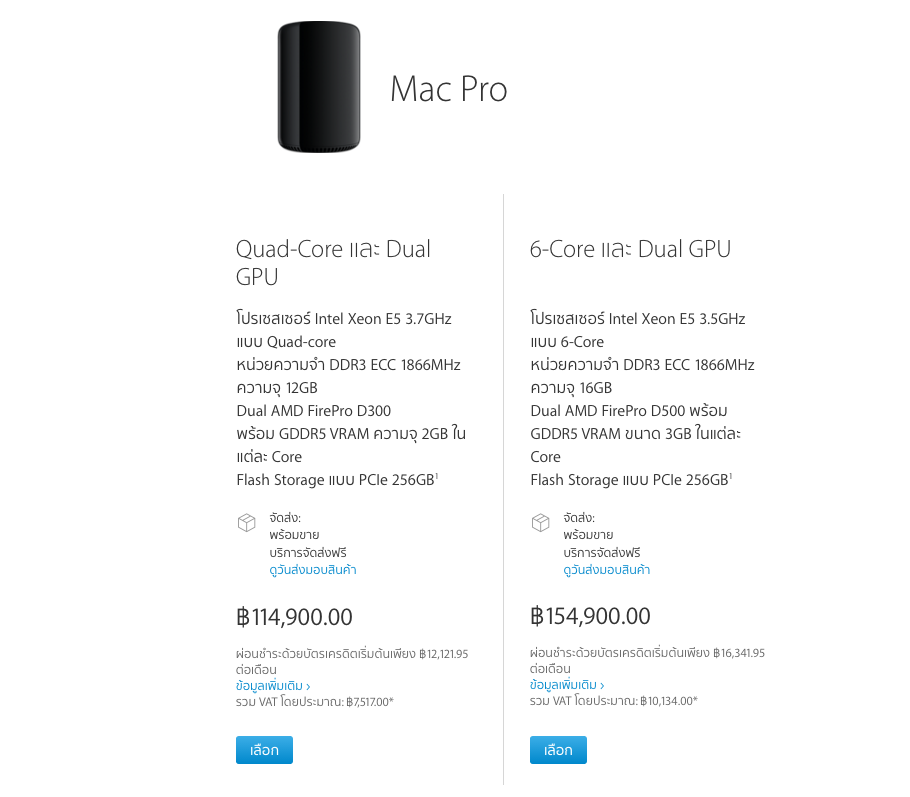Click the ฿154,900.00 price
Viewport: 910px width, 797px height.
pos(590,616)
